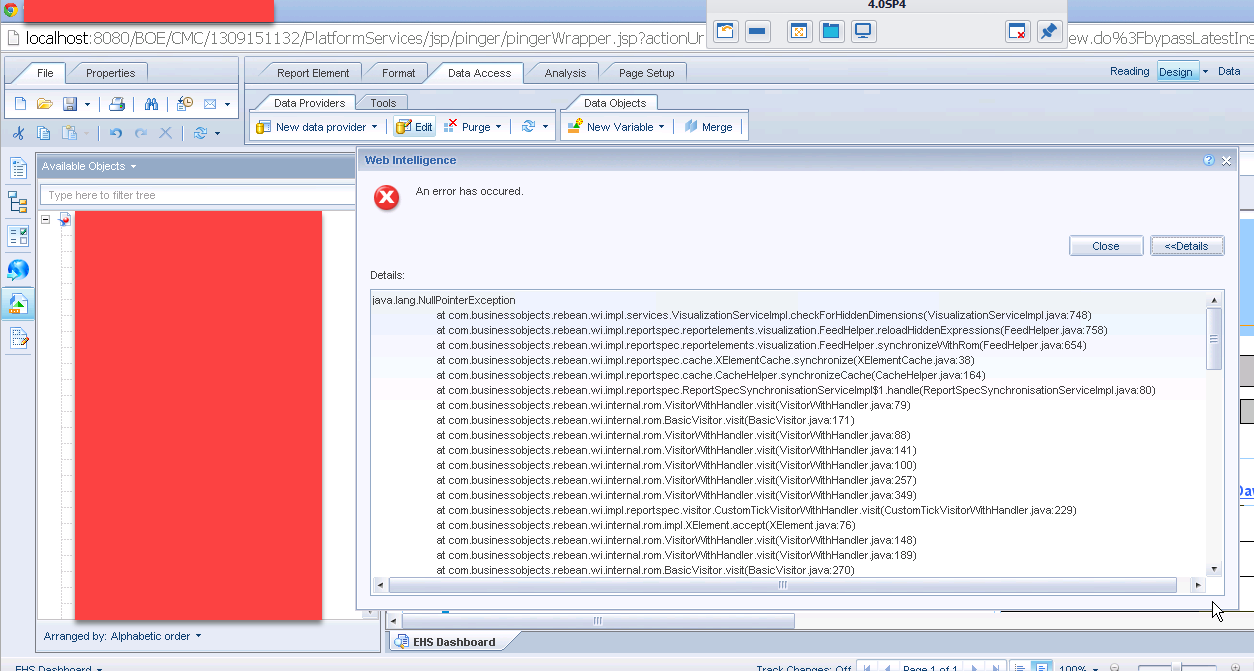This screenshot has width=1254, height=671.
Task: Click the fit-to-window icon in 4.0SP4 bar
Action: click(x=798, y=31)
